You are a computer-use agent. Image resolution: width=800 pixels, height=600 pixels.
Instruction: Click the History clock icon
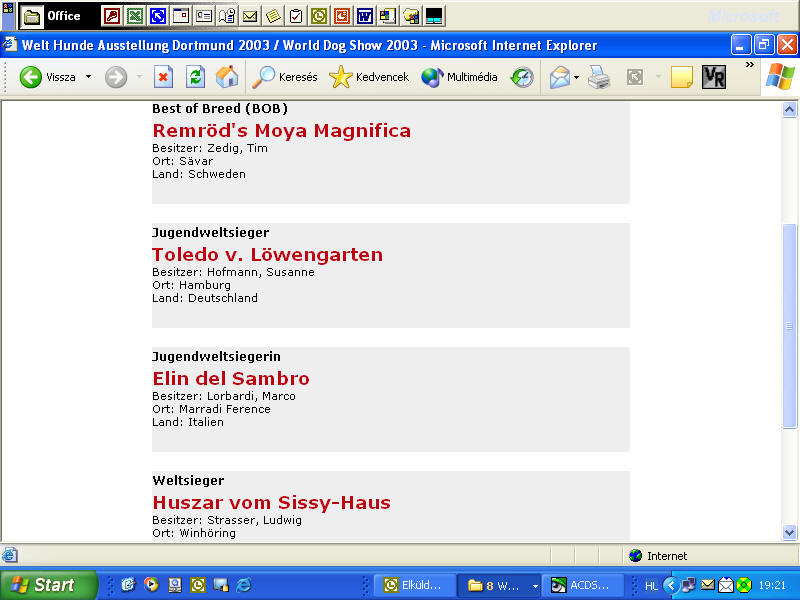click(x=522, y=77)
